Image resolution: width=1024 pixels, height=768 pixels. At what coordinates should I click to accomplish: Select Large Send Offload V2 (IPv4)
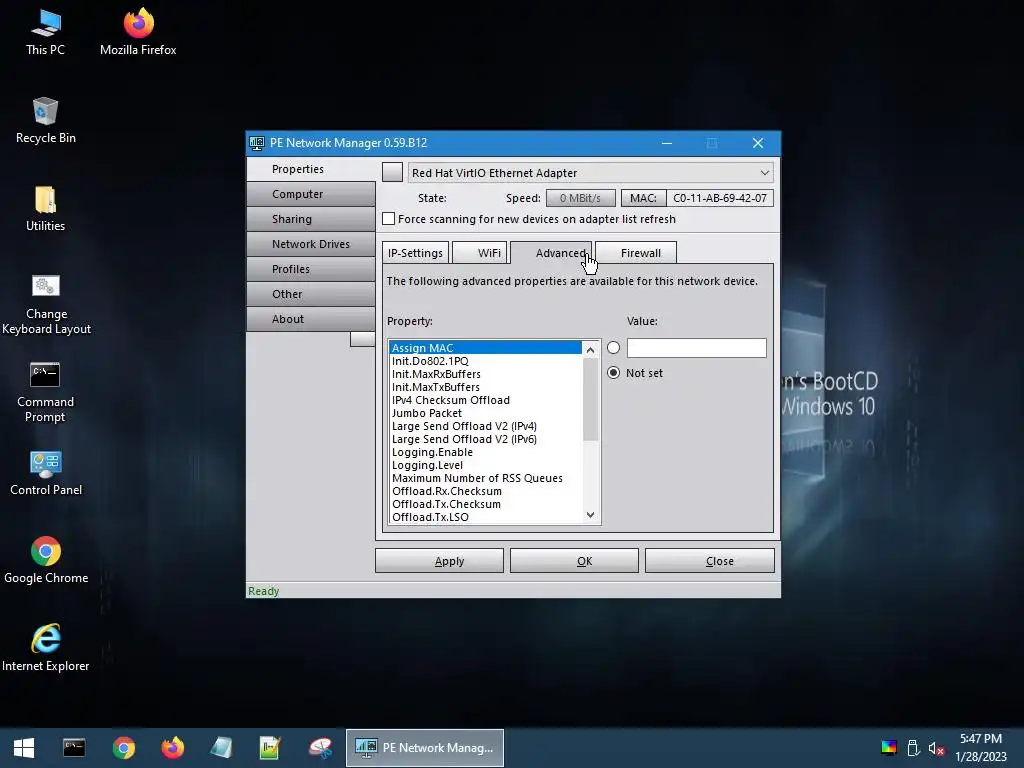(x=485, y=426)
